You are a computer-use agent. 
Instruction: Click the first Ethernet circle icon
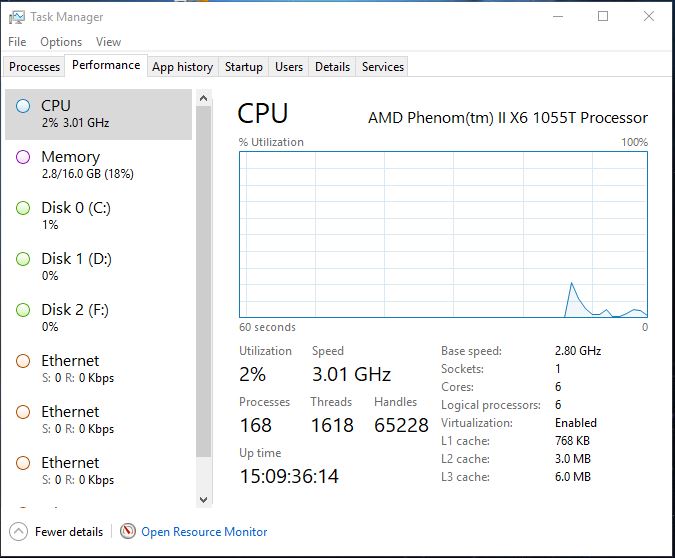point(23,361)
